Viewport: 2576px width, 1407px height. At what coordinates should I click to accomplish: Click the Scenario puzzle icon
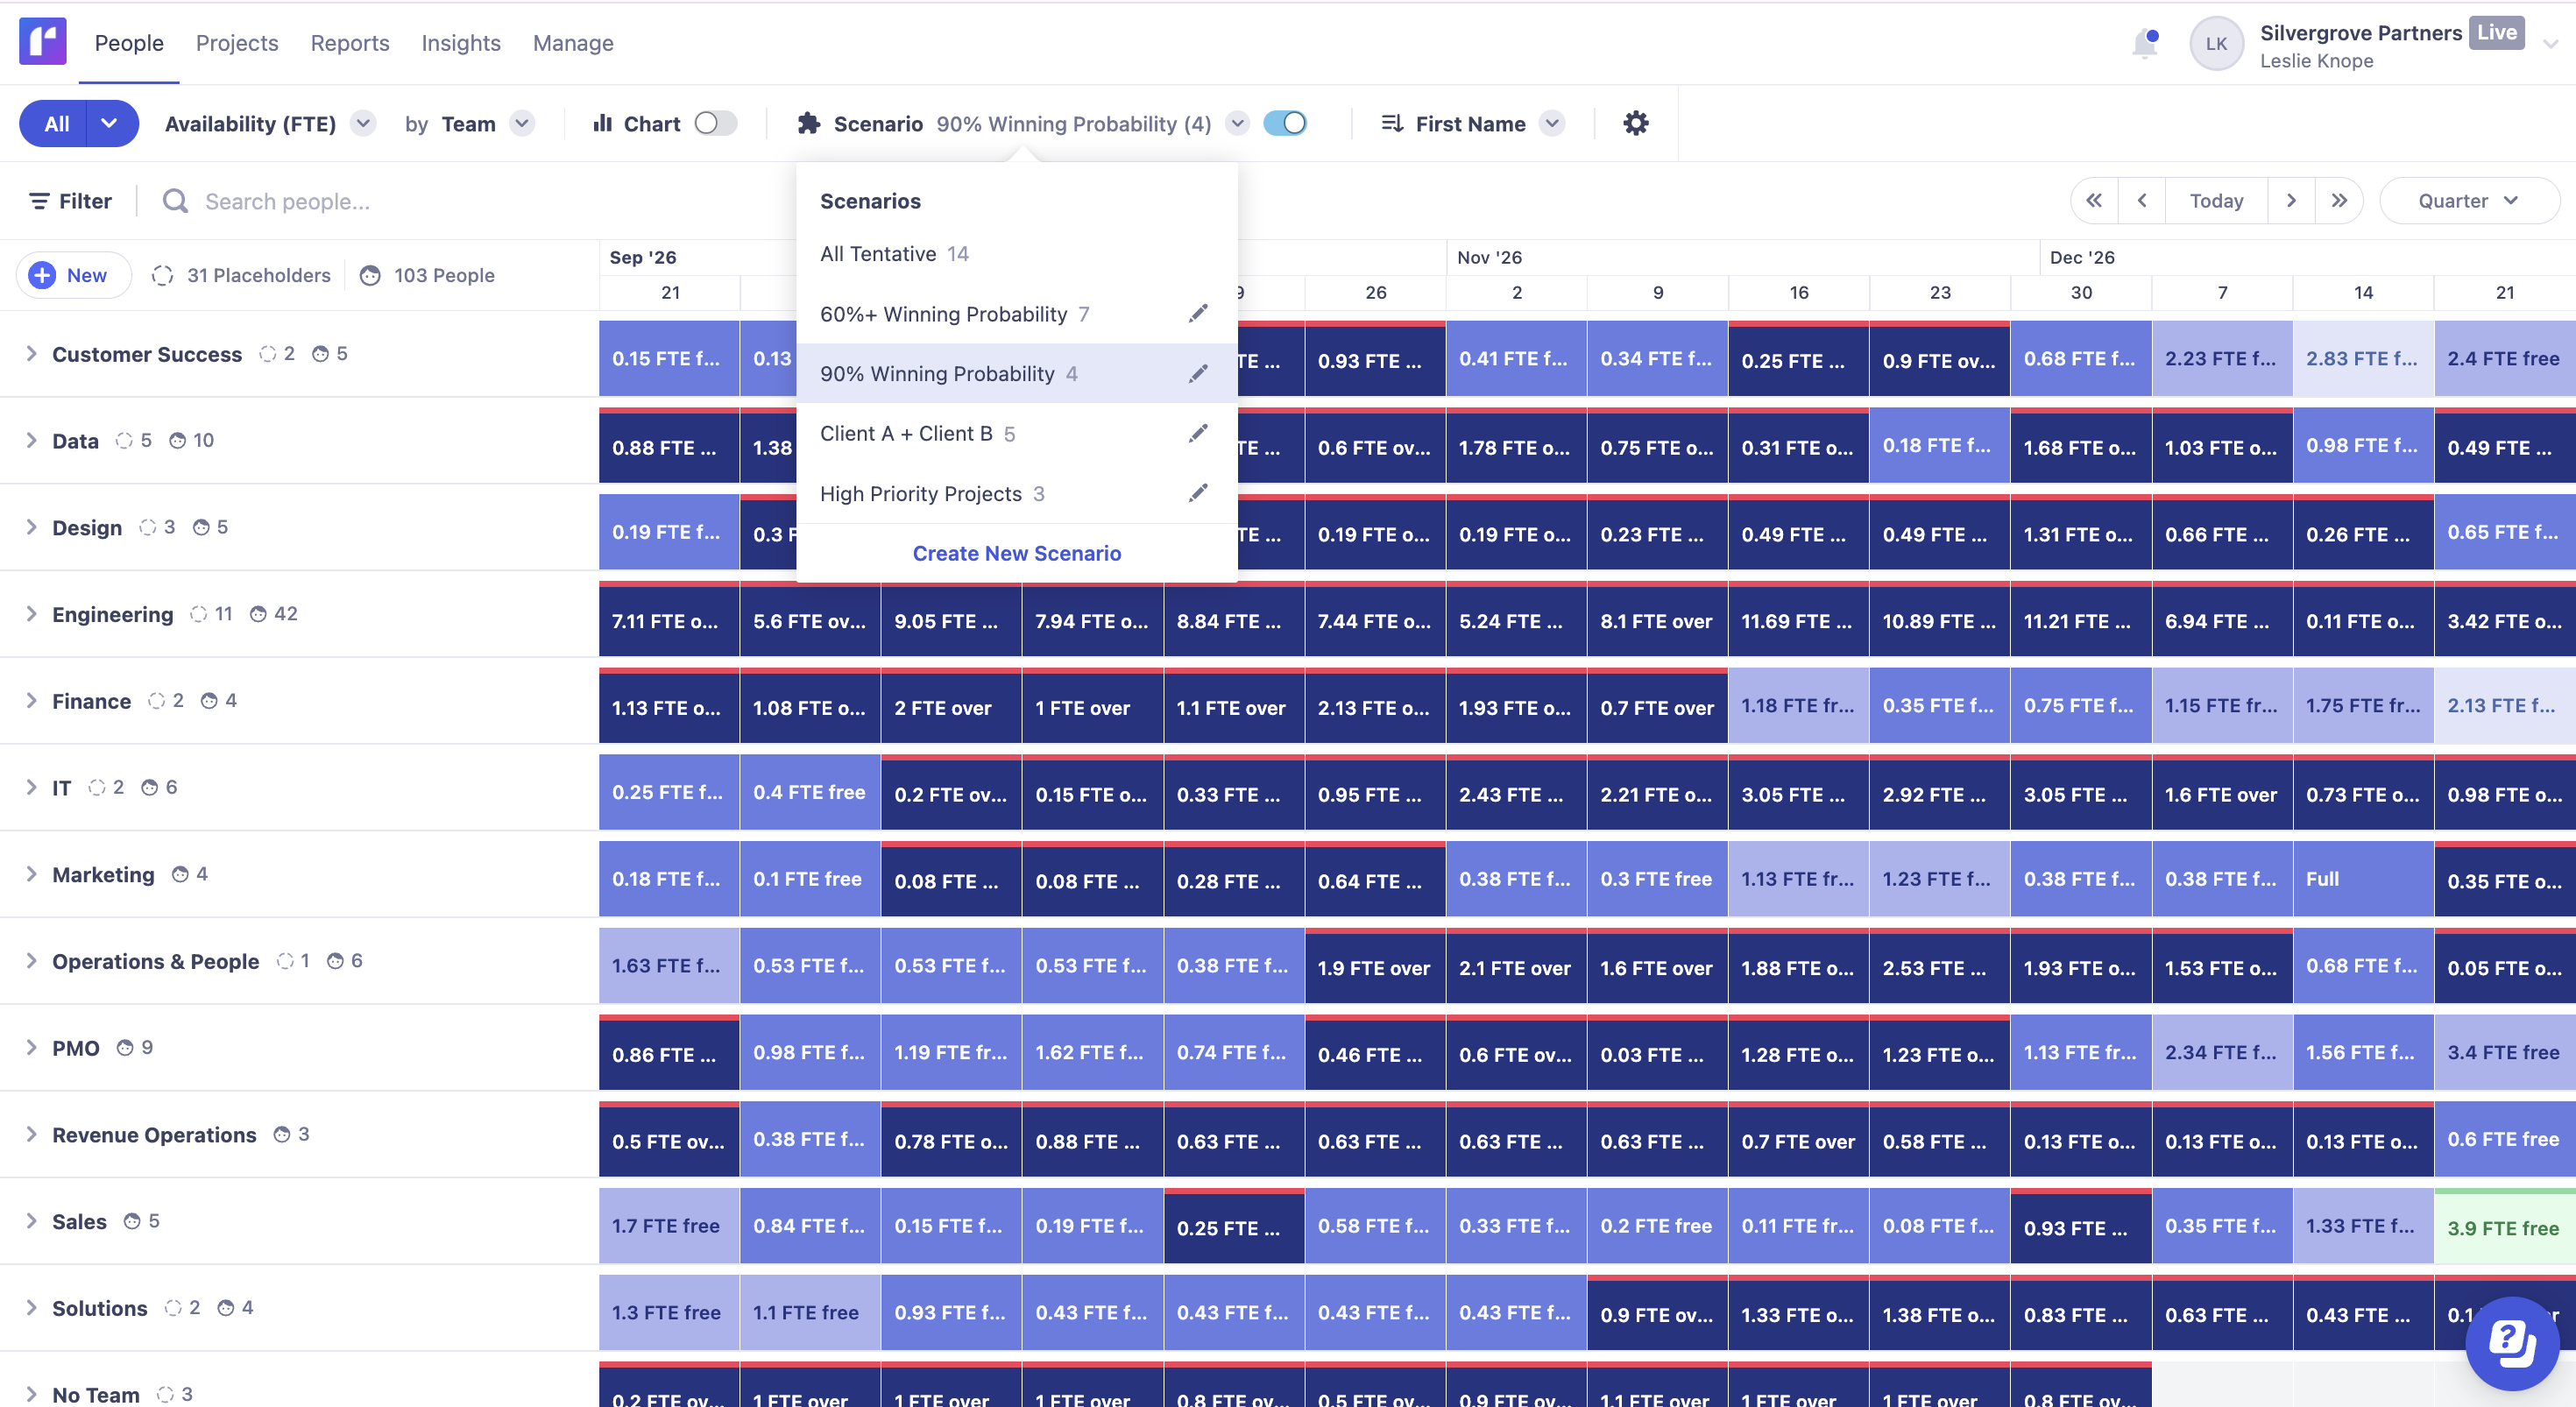tap(808, 124)
